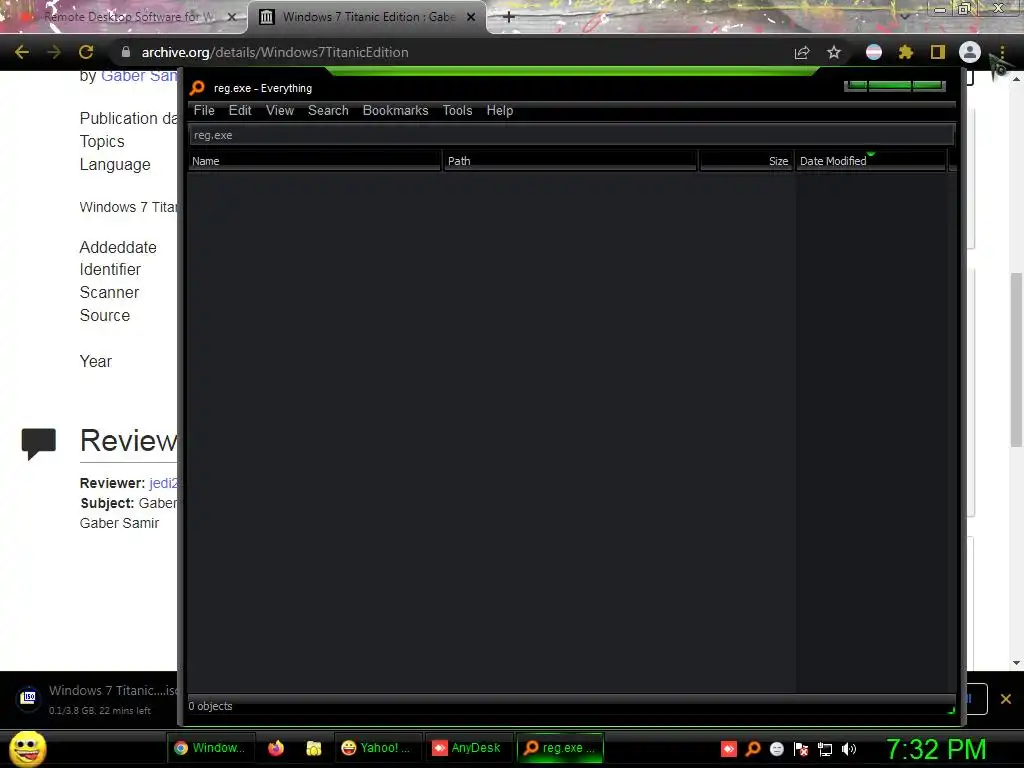1024x768 pixels.
Task: Click the Reviews speech bubble icon
Action: [x=39, y=444]
